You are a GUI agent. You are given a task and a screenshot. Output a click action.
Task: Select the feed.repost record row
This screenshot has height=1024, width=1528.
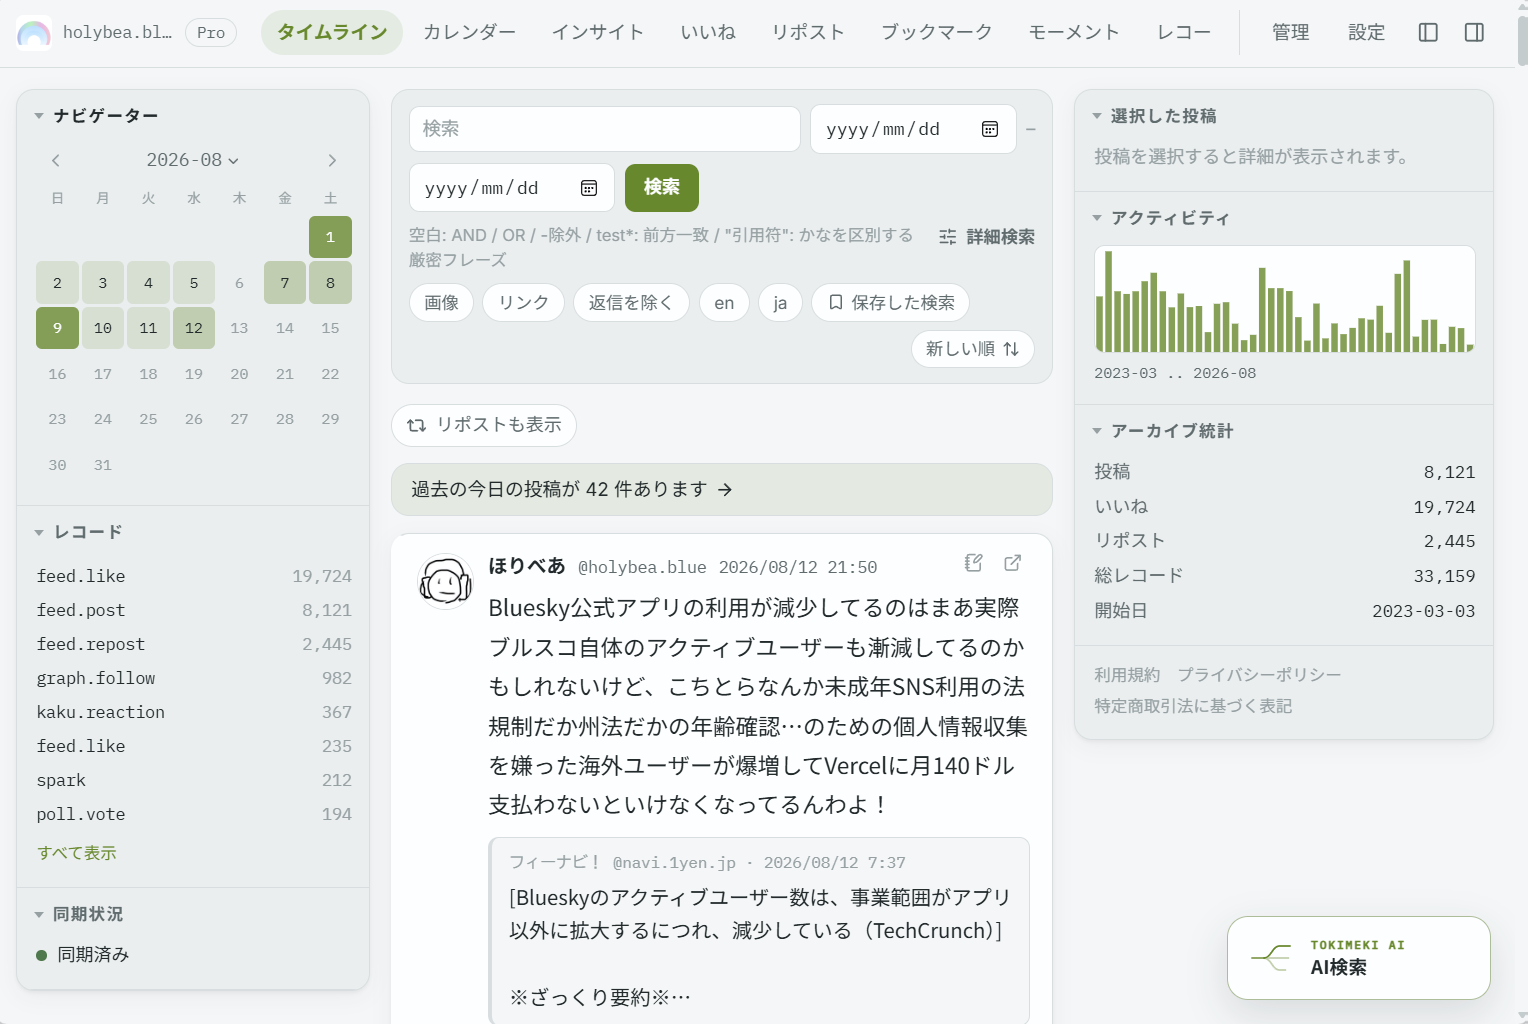click(x=194, y=644)
